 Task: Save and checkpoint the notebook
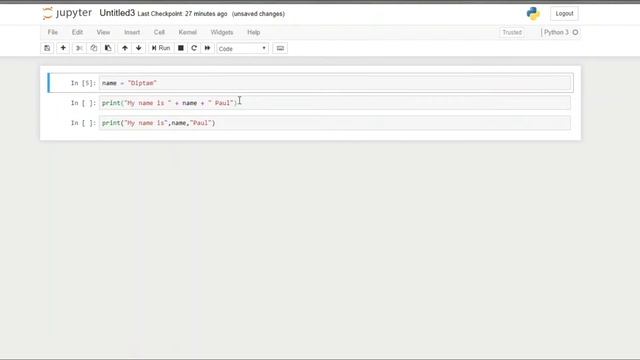[47, 48]
